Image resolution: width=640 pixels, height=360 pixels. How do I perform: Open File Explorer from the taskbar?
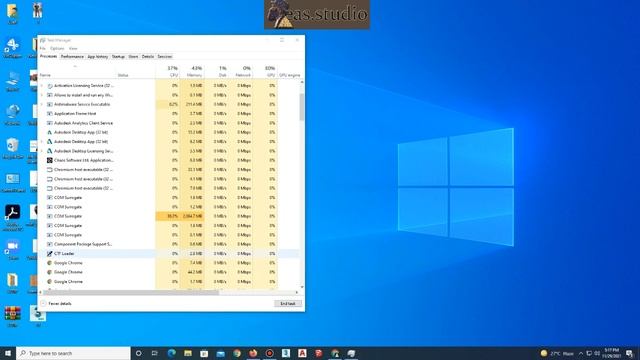coord(188,353)
